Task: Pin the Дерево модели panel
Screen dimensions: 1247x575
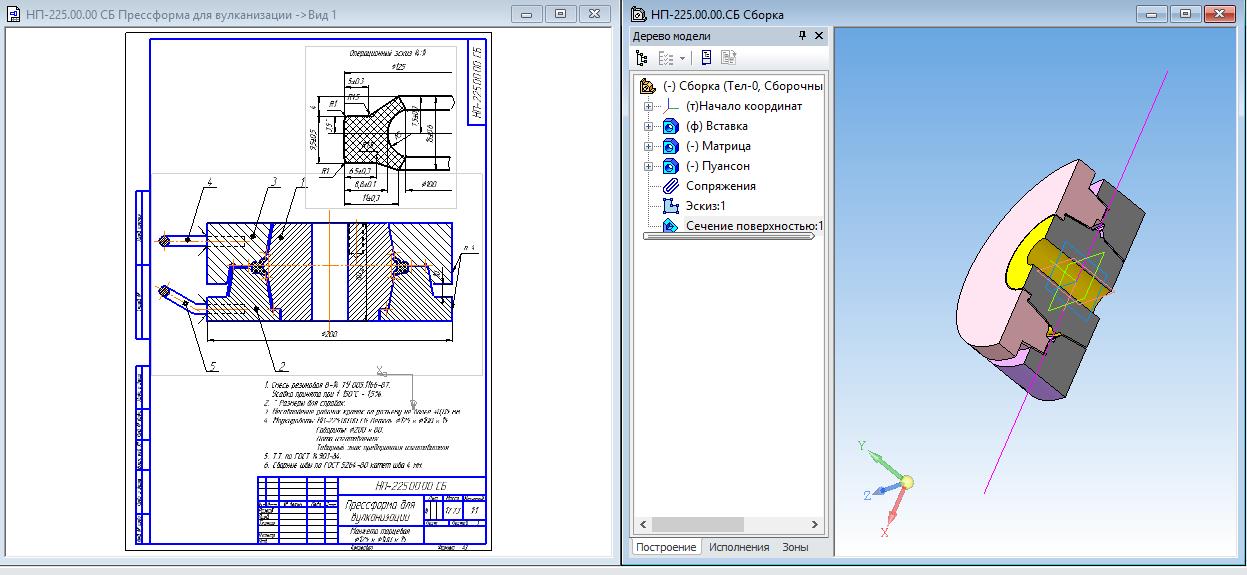Action: coord(802,35)
